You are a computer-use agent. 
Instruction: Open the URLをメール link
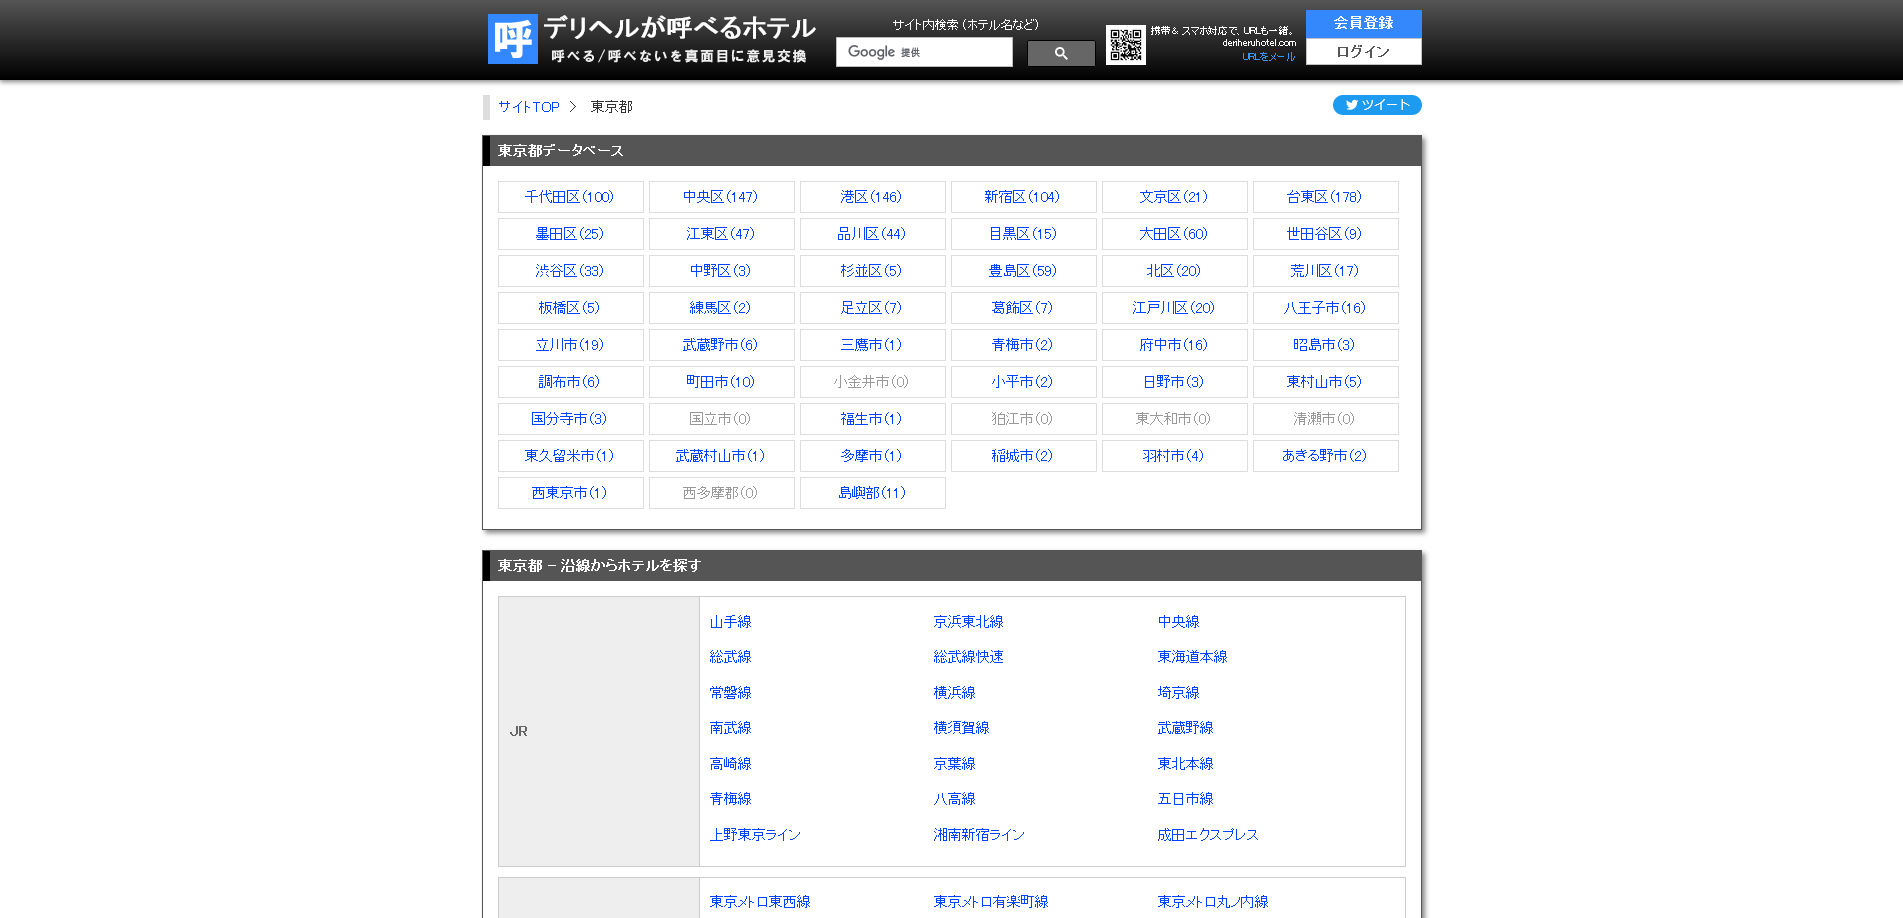[x=1268, y=57]
